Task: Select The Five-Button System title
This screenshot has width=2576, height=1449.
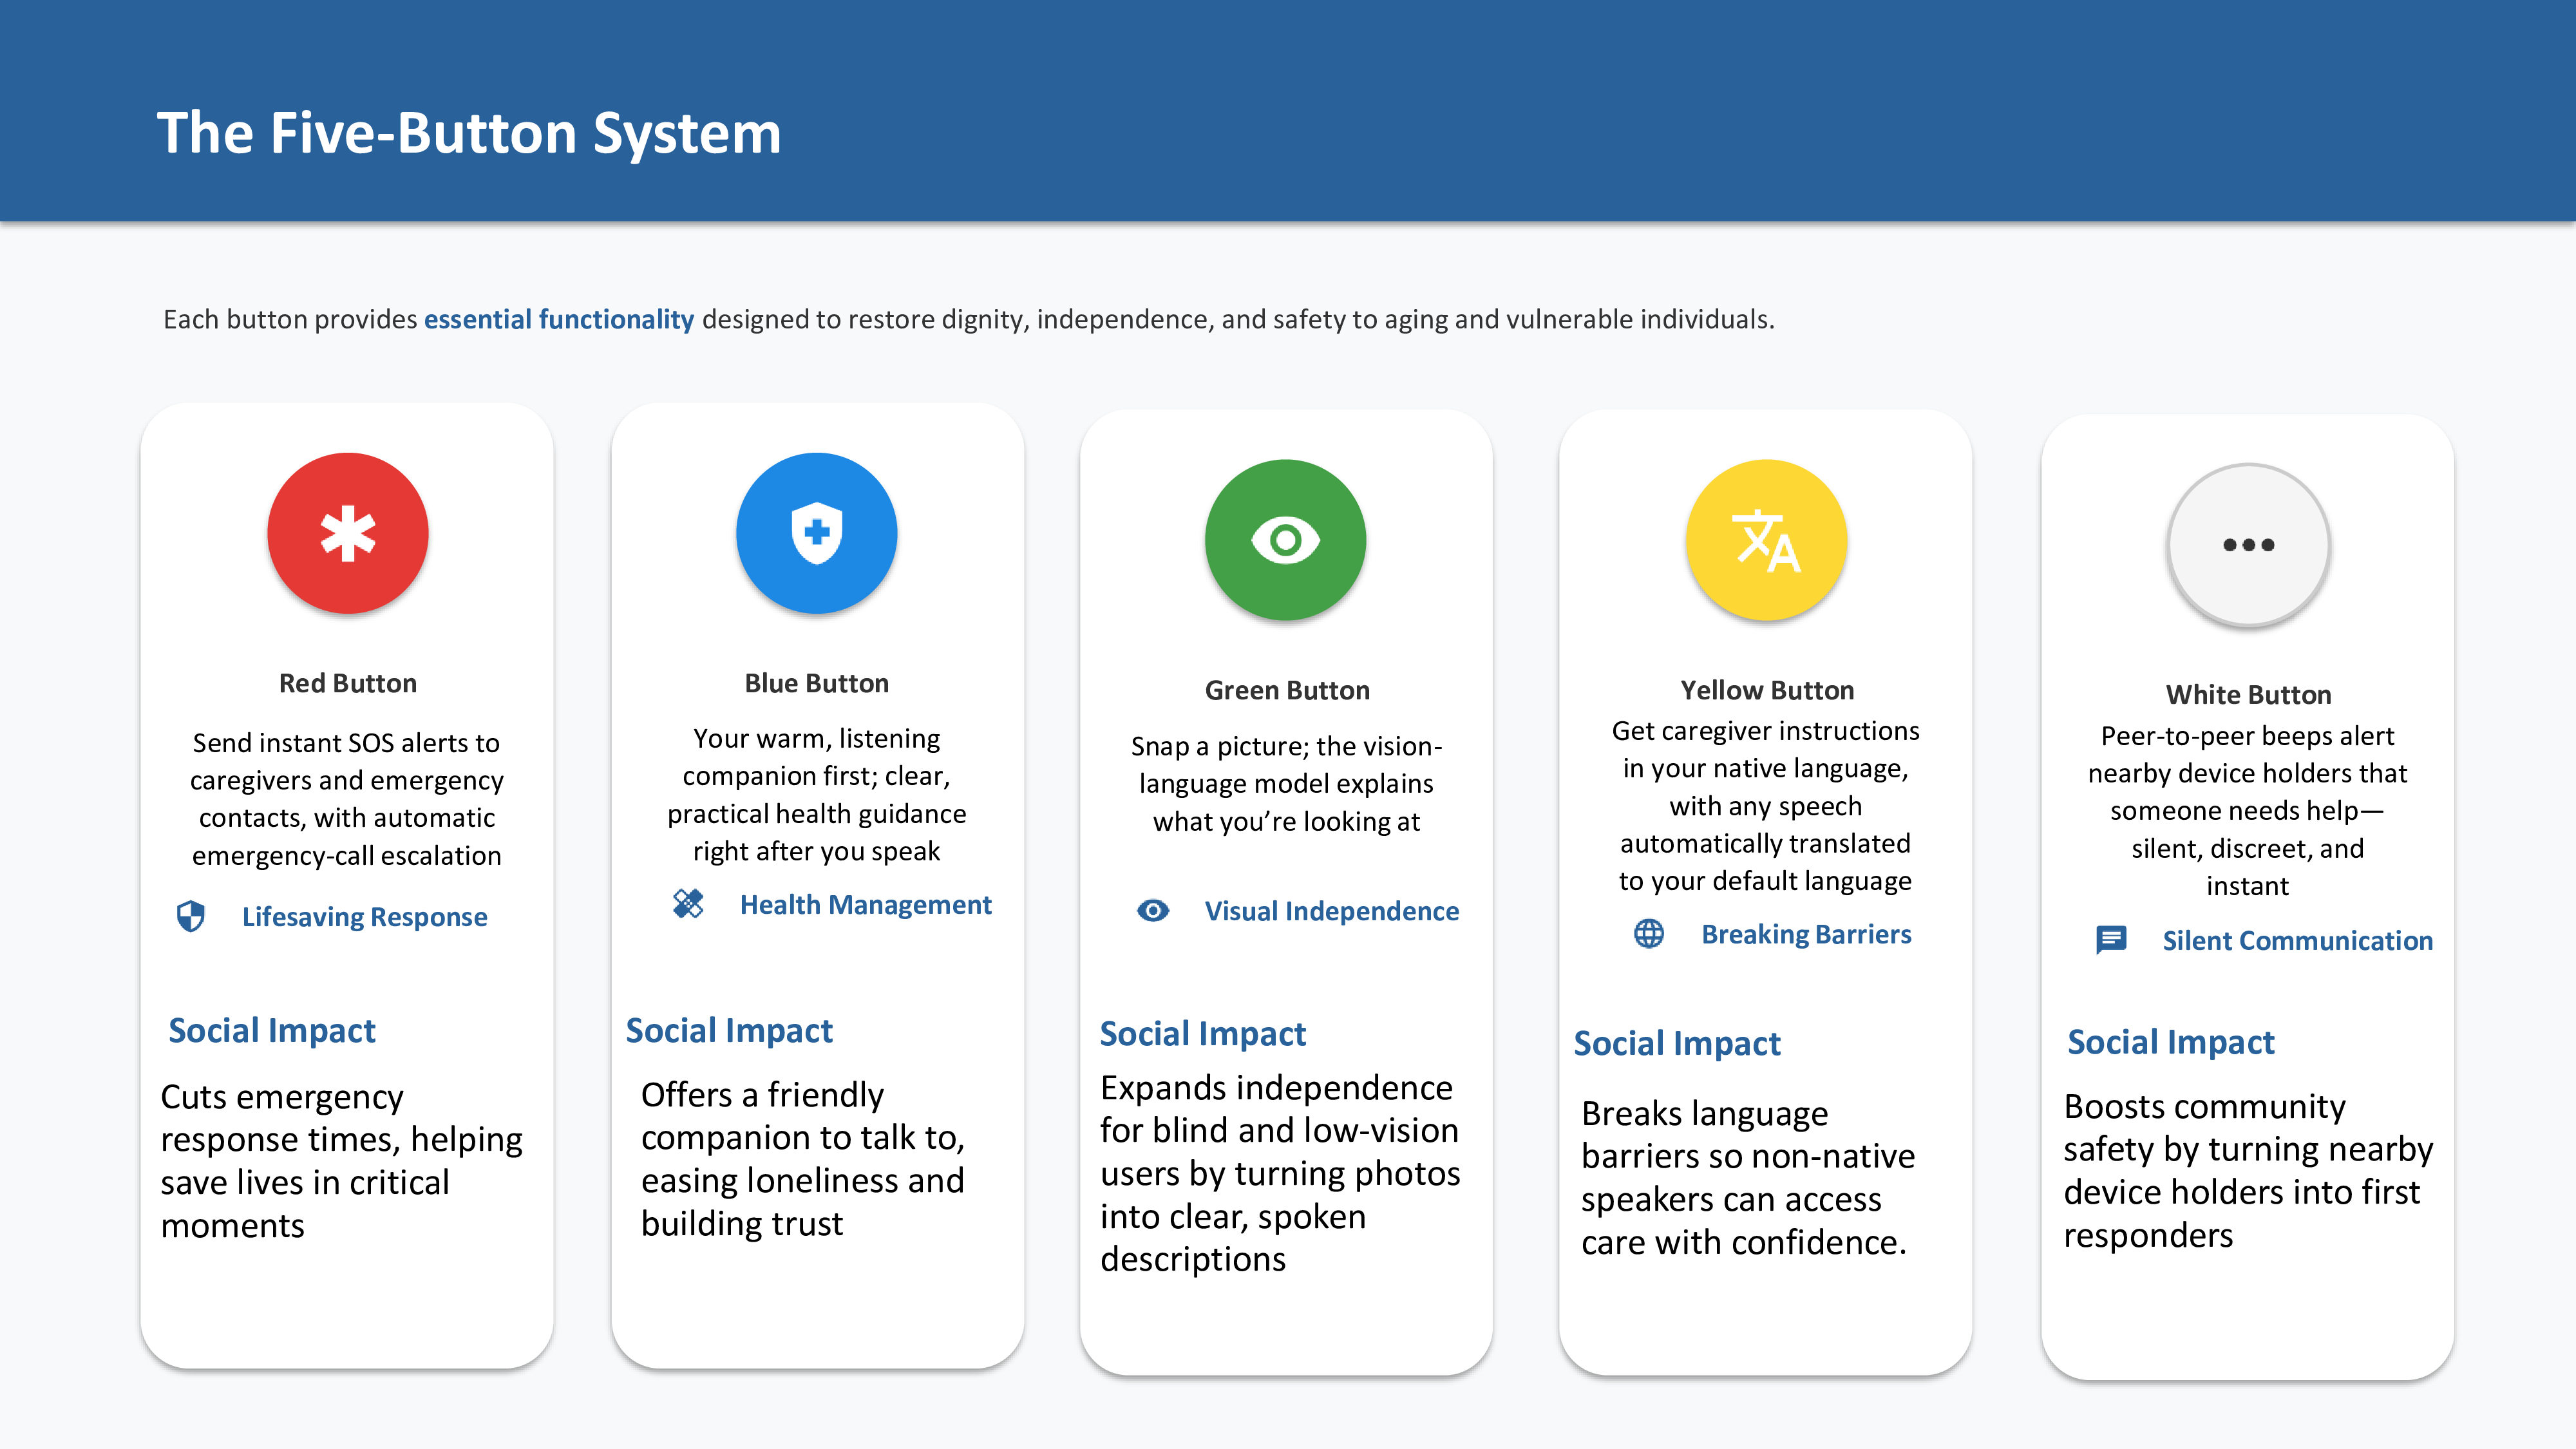Action: (x=468, y=132)
